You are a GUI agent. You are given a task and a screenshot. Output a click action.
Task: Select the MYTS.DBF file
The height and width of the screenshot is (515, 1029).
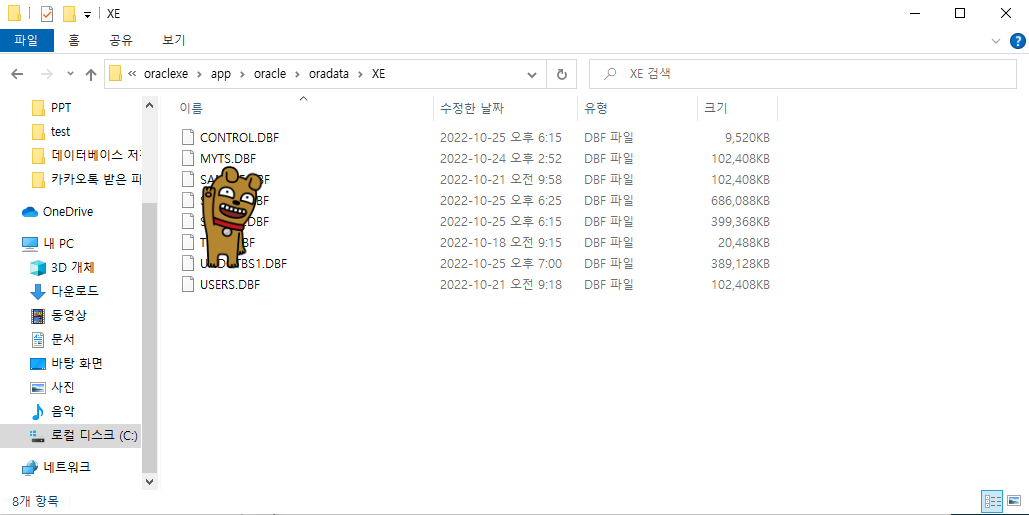(x=228, y=159)
